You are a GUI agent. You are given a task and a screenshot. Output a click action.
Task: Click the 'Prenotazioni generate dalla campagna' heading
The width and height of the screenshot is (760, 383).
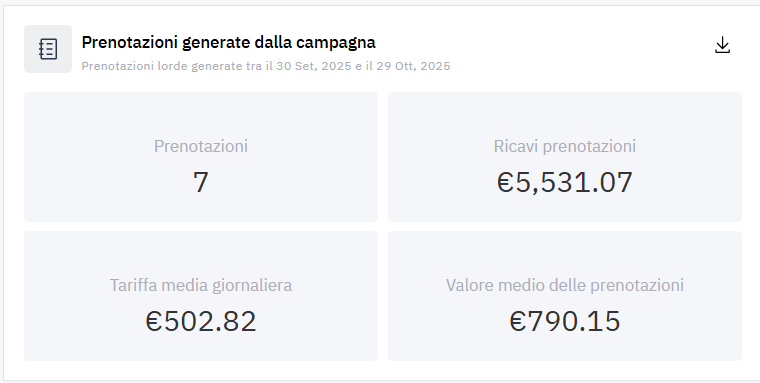[228, 42]
